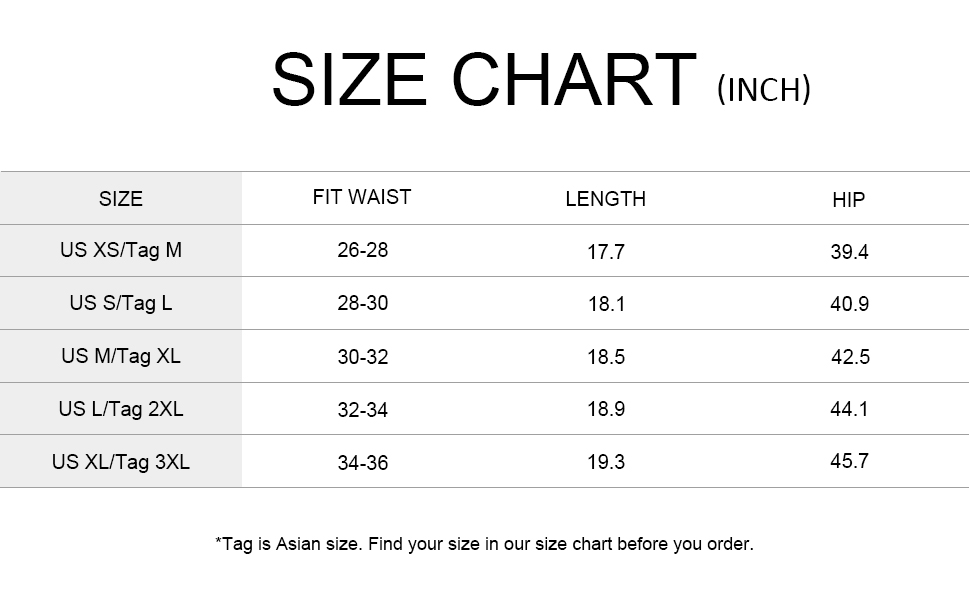Click the 18.9 length value
970x600 pixels.
click(x=606, y=410)
